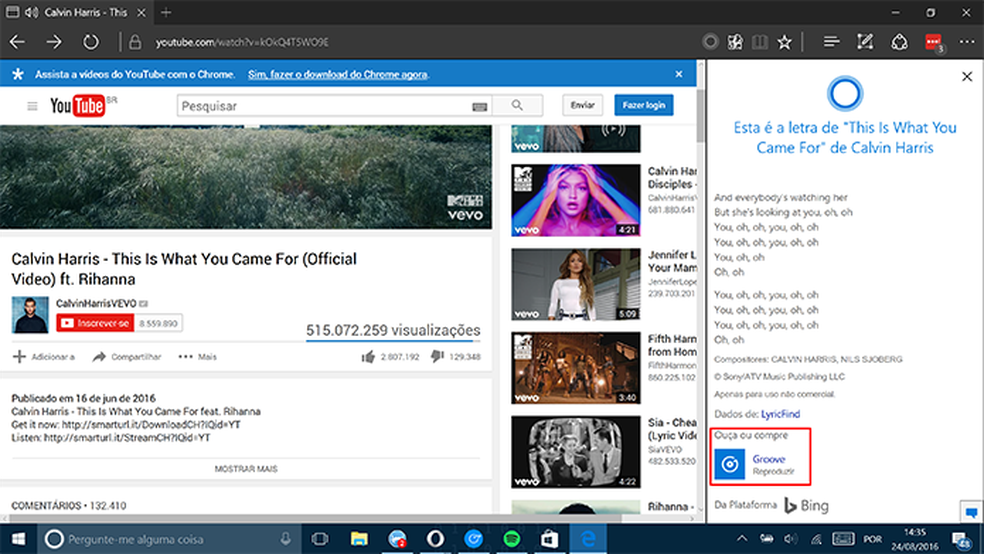This screenshot has width=984, height=554.
Task: Click the Inscrever-se subscribe button
Action: point(95,323)
